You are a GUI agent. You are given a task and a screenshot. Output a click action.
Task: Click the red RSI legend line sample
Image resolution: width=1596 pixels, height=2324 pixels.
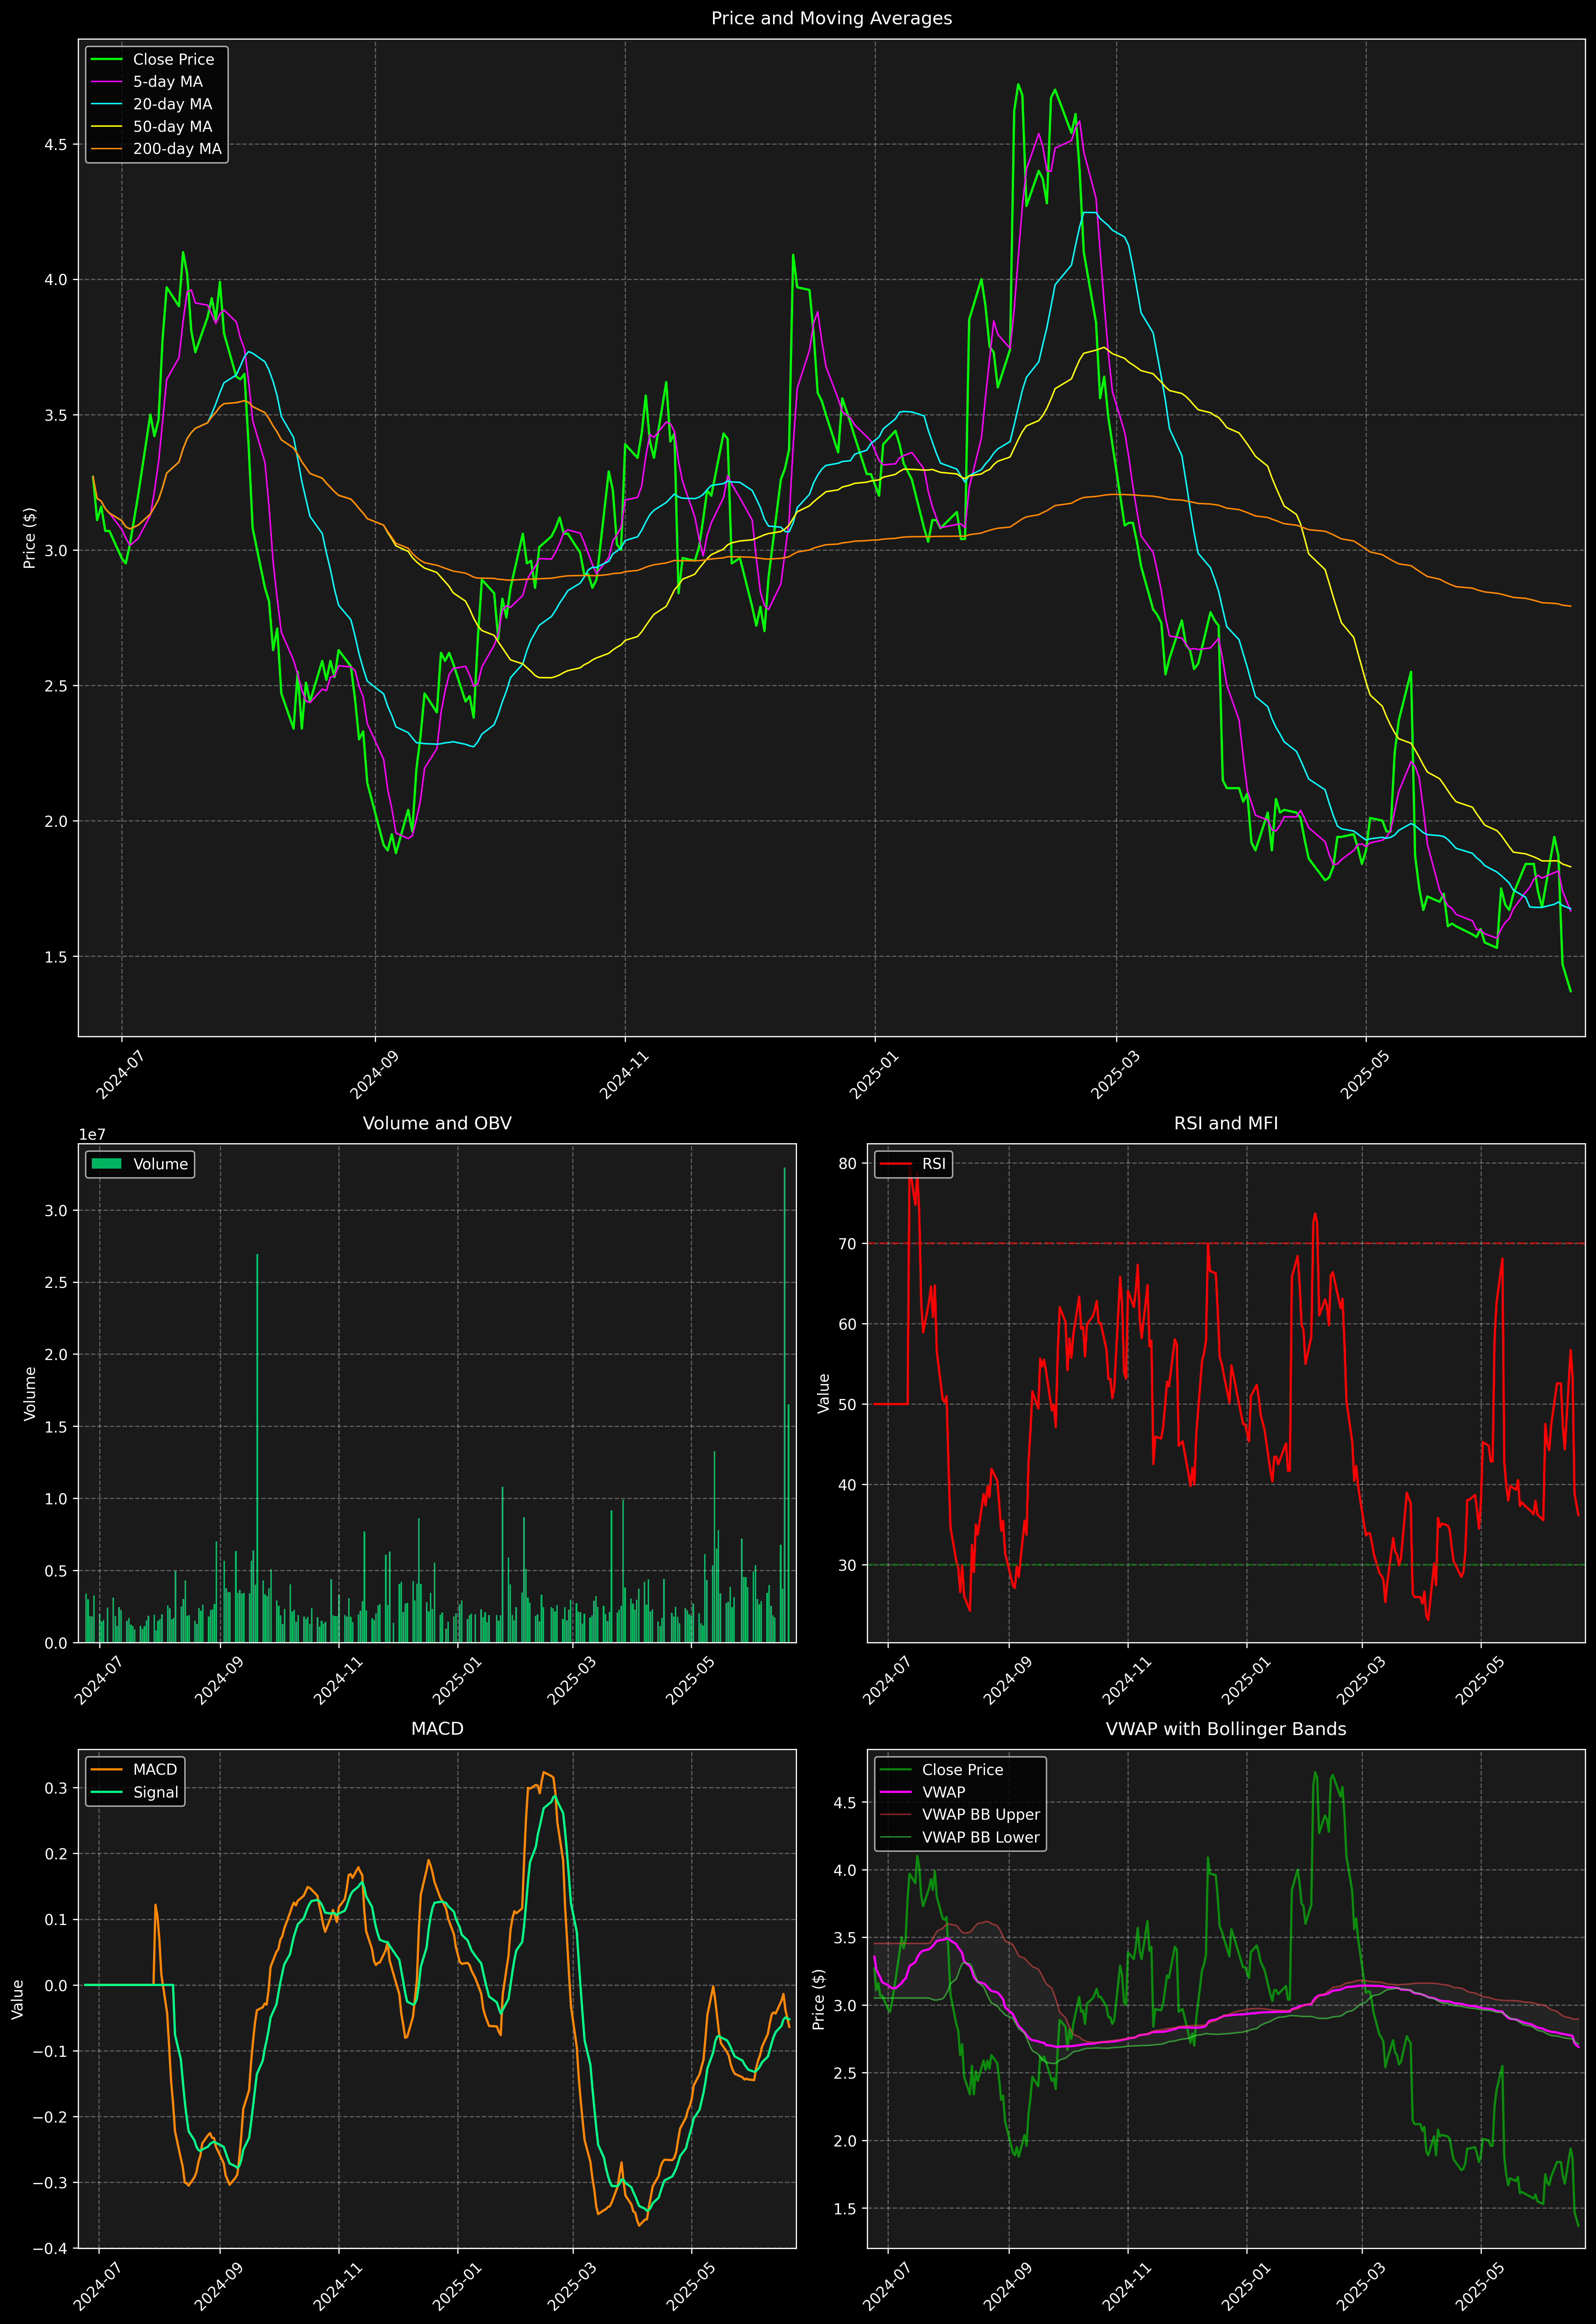895,1164
